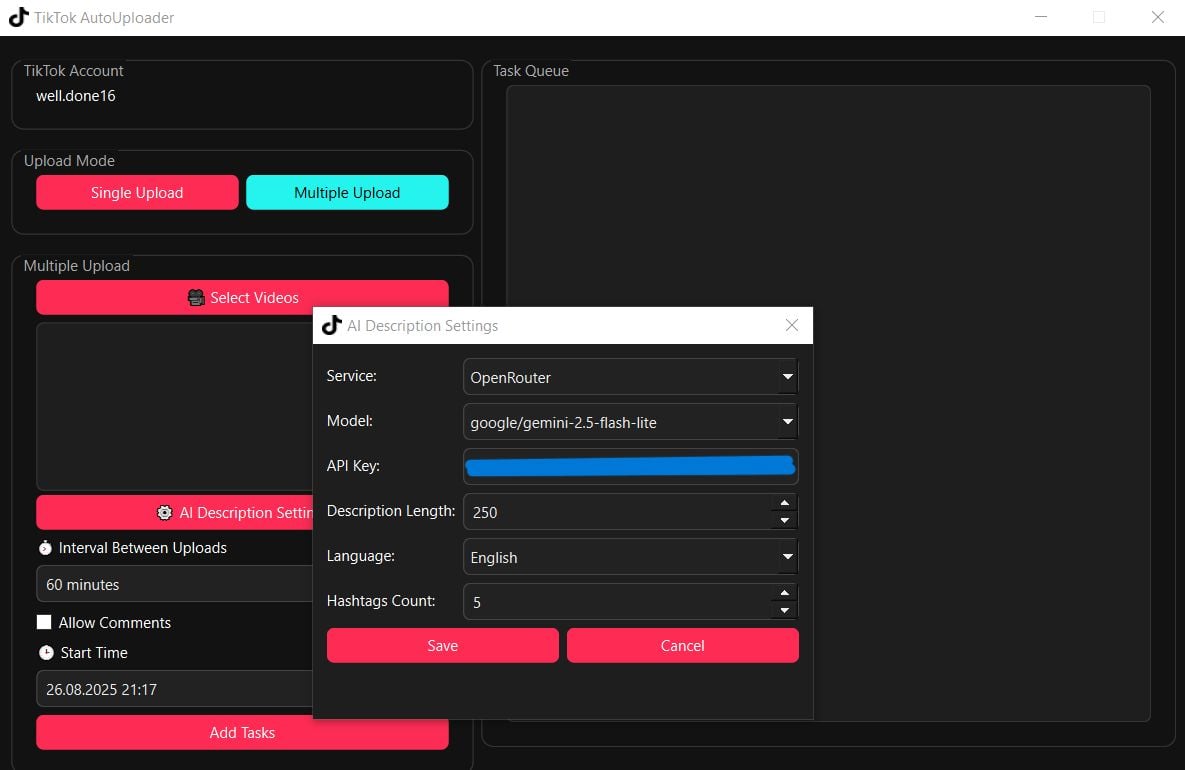Click the stopwatch icon beside Interval Between Uploads
1185x770 pixels.
45,548
